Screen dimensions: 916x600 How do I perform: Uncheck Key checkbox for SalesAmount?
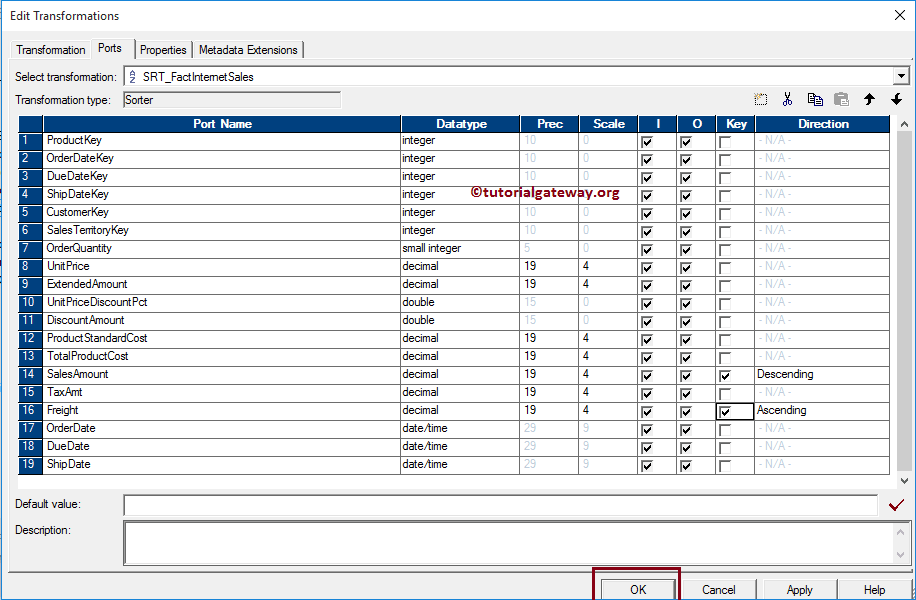coord(725,376)
